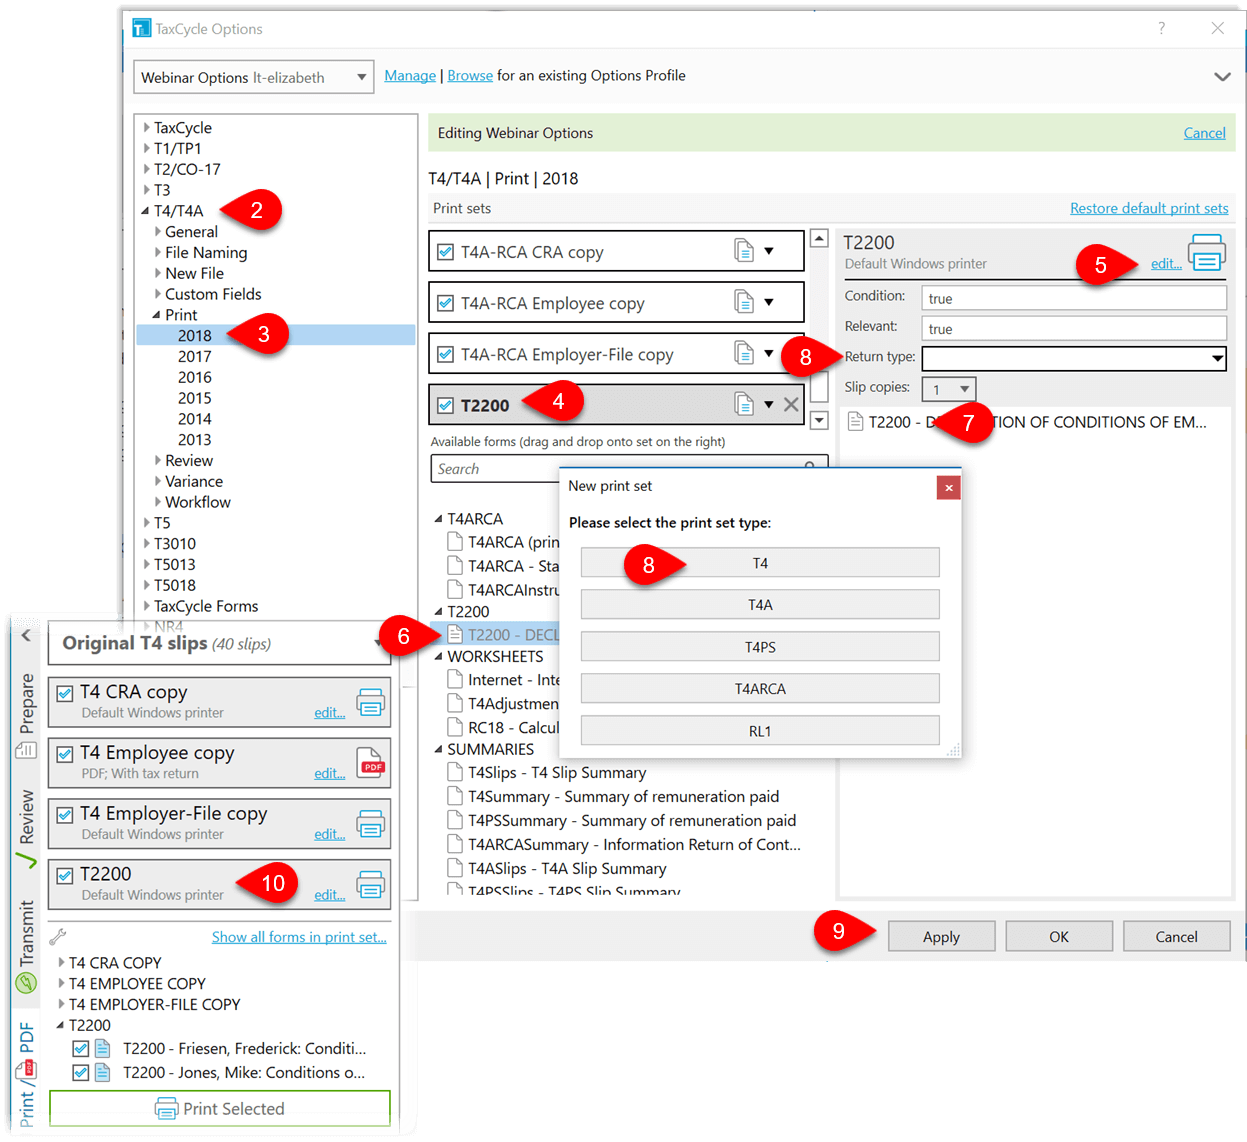The height and width of the screenshot is (1142, 1247).
Task: Click the printer icon on the sidebar T2200 set
Action: pyautogui.click(x=371, y=885)
